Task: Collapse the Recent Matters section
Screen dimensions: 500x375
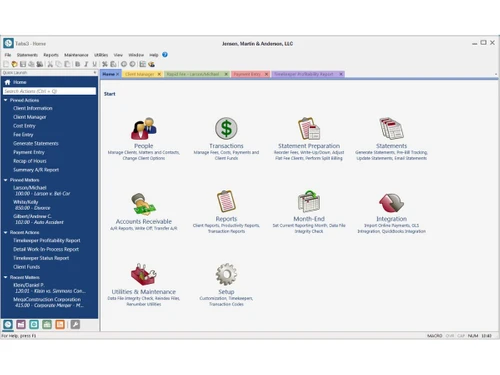Action: pyautogui.click(x=5, y=277)
